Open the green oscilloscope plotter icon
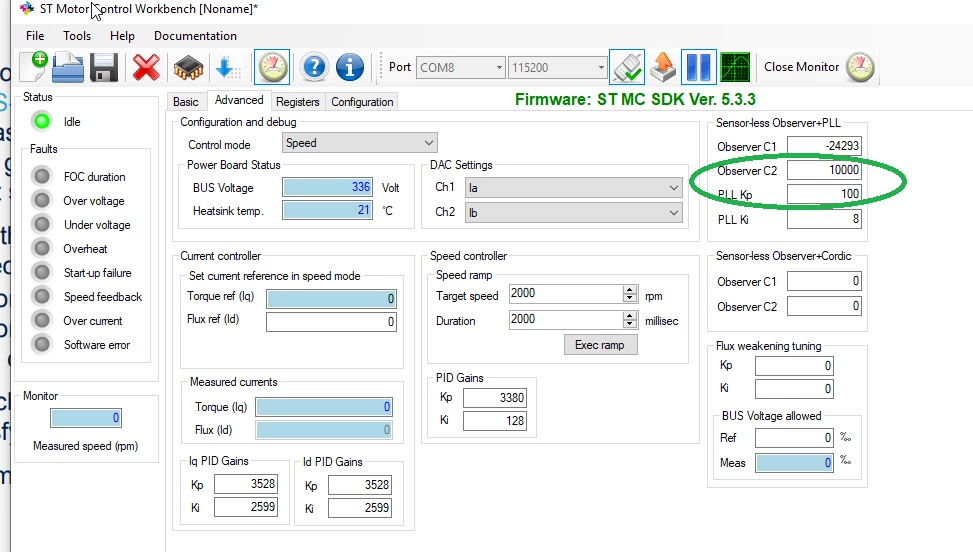This screenshot has height=552, width=973. pos(735,67)
